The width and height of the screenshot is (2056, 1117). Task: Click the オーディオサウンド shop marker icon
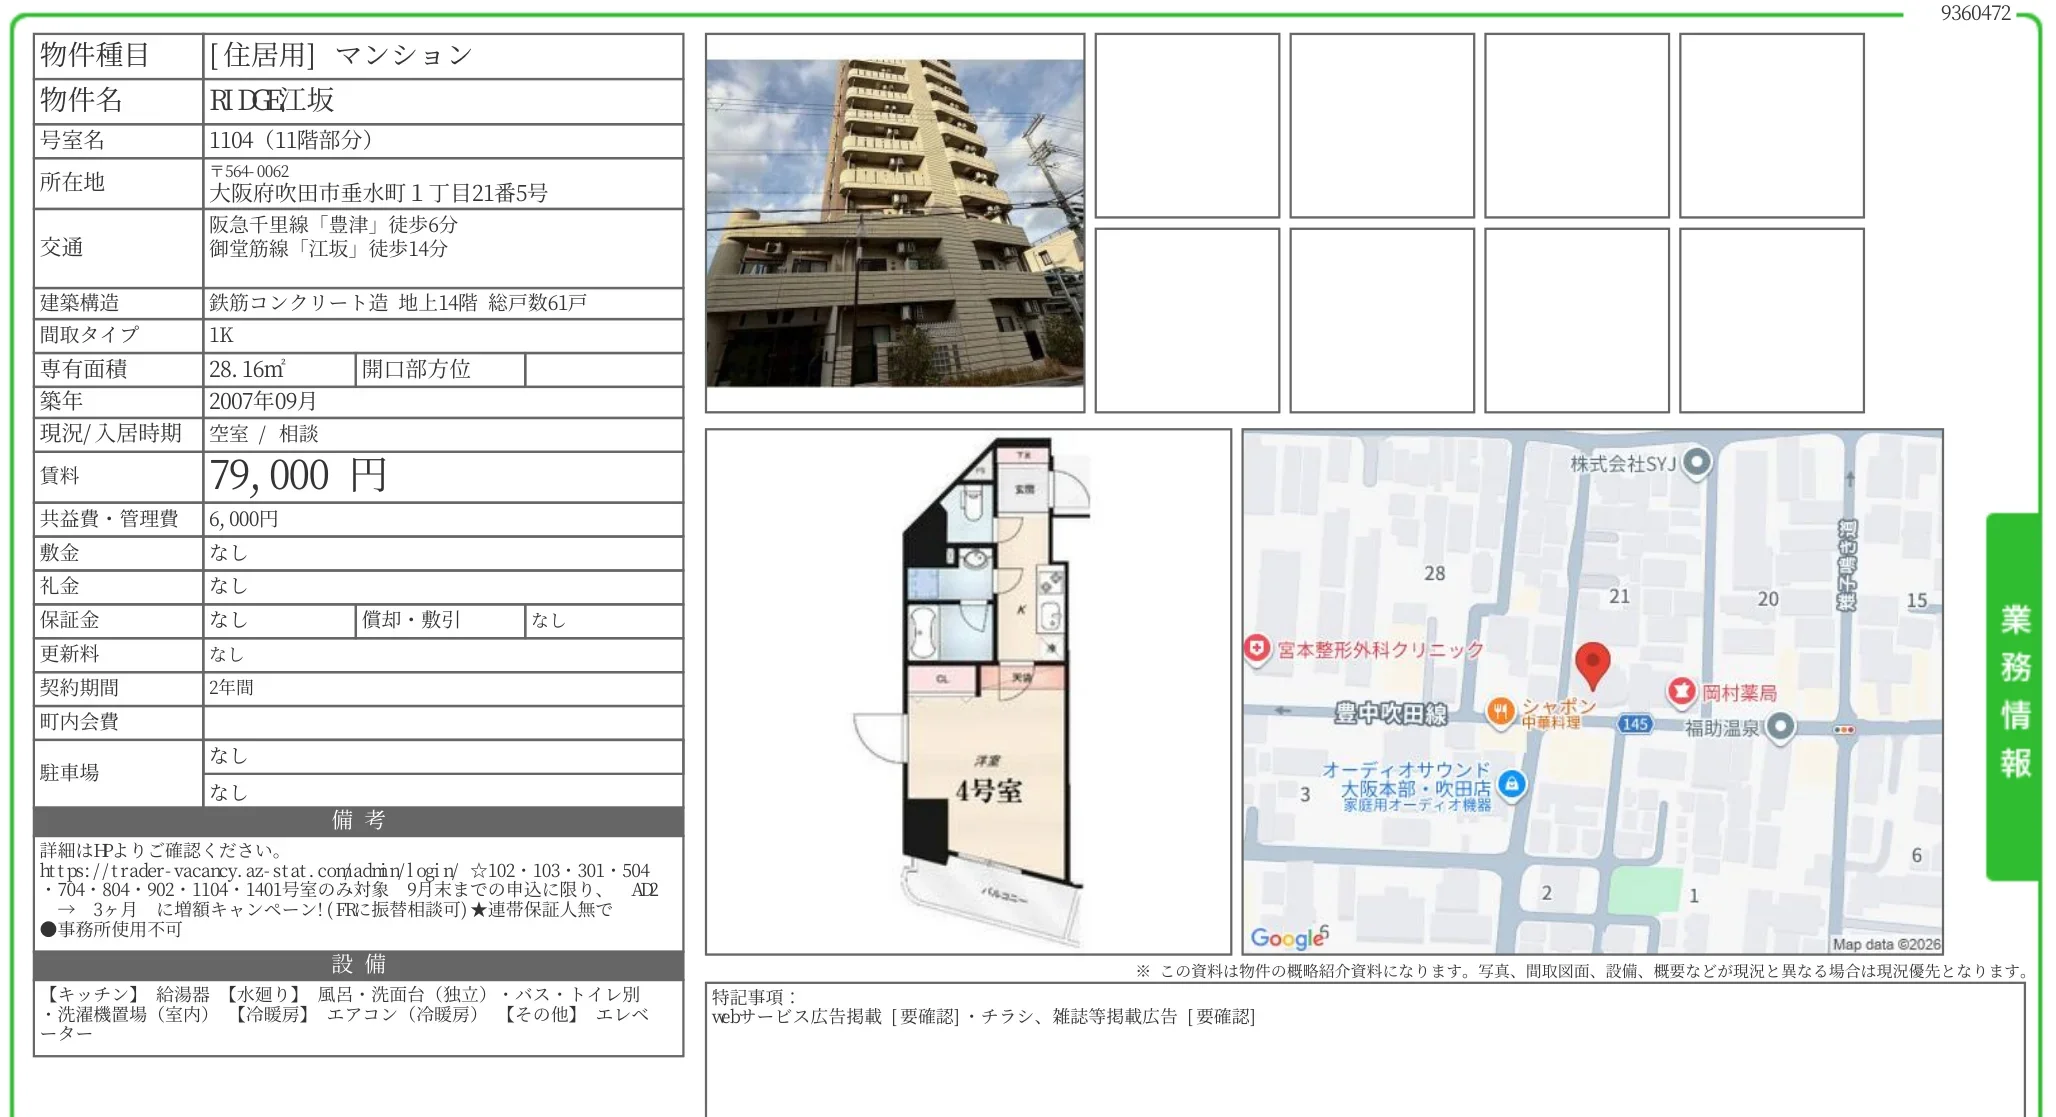1512,784
